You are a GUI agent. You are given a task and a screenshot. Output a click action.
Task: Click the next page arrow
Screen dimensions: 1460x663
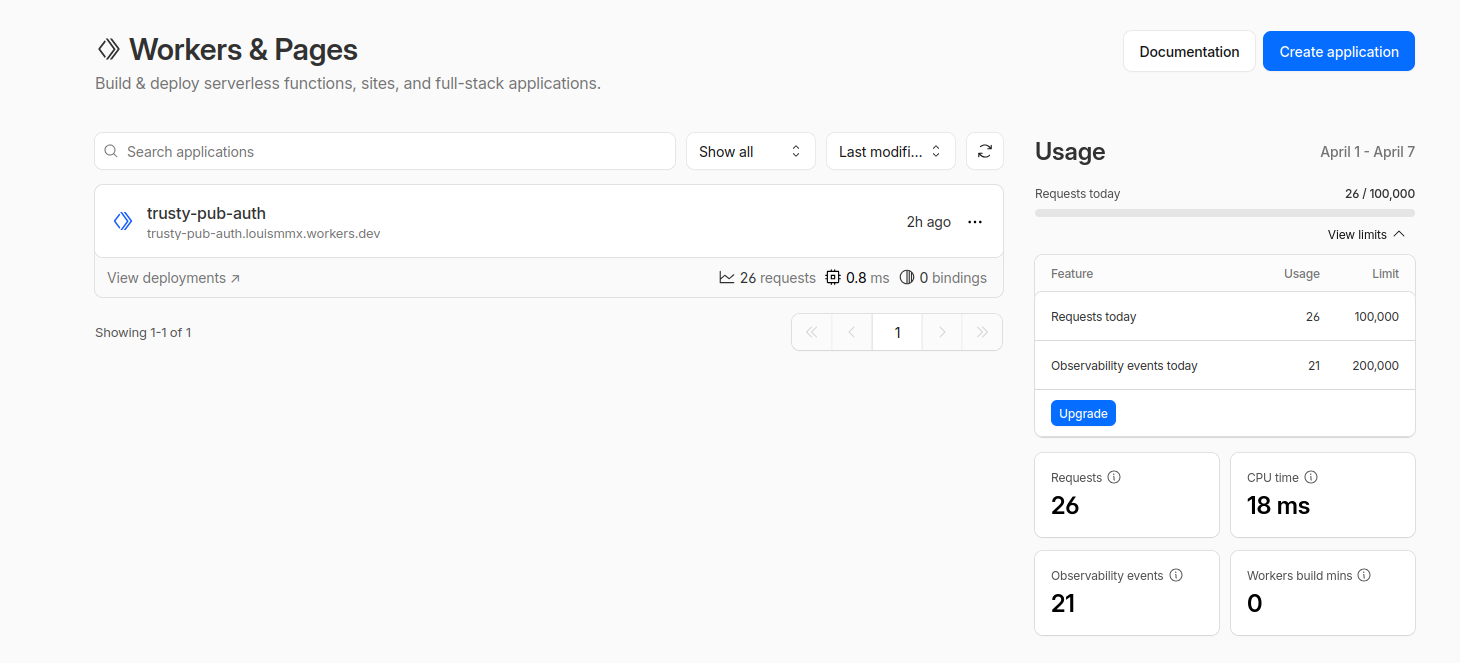pos(942,332)
